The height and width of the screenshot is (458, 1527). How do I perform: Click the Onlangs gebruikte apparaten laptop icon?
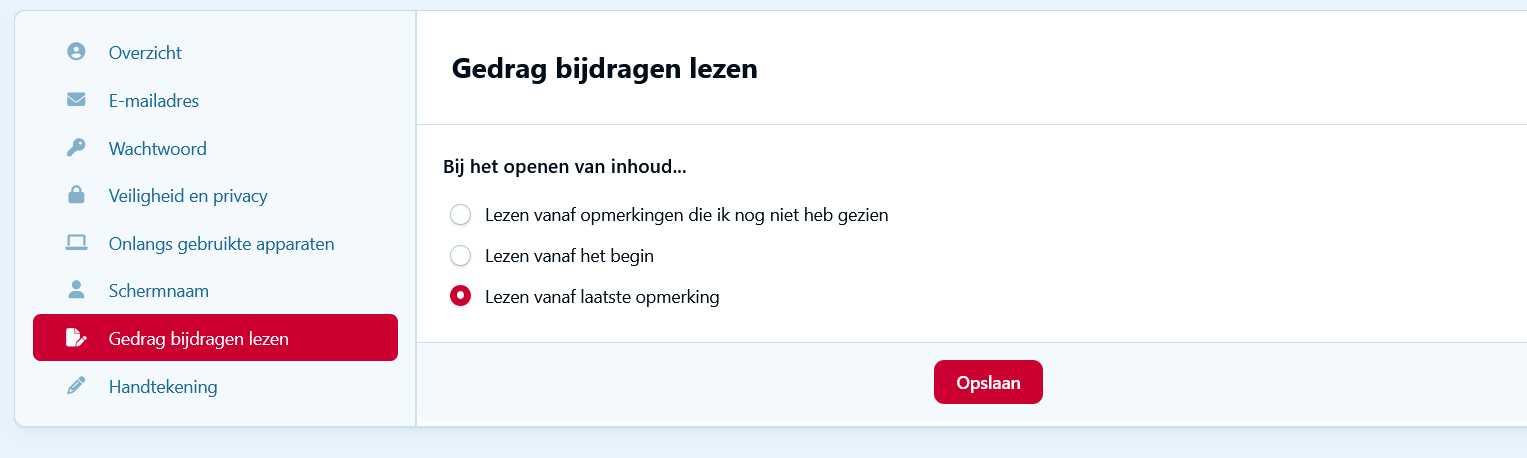point(76,243)
